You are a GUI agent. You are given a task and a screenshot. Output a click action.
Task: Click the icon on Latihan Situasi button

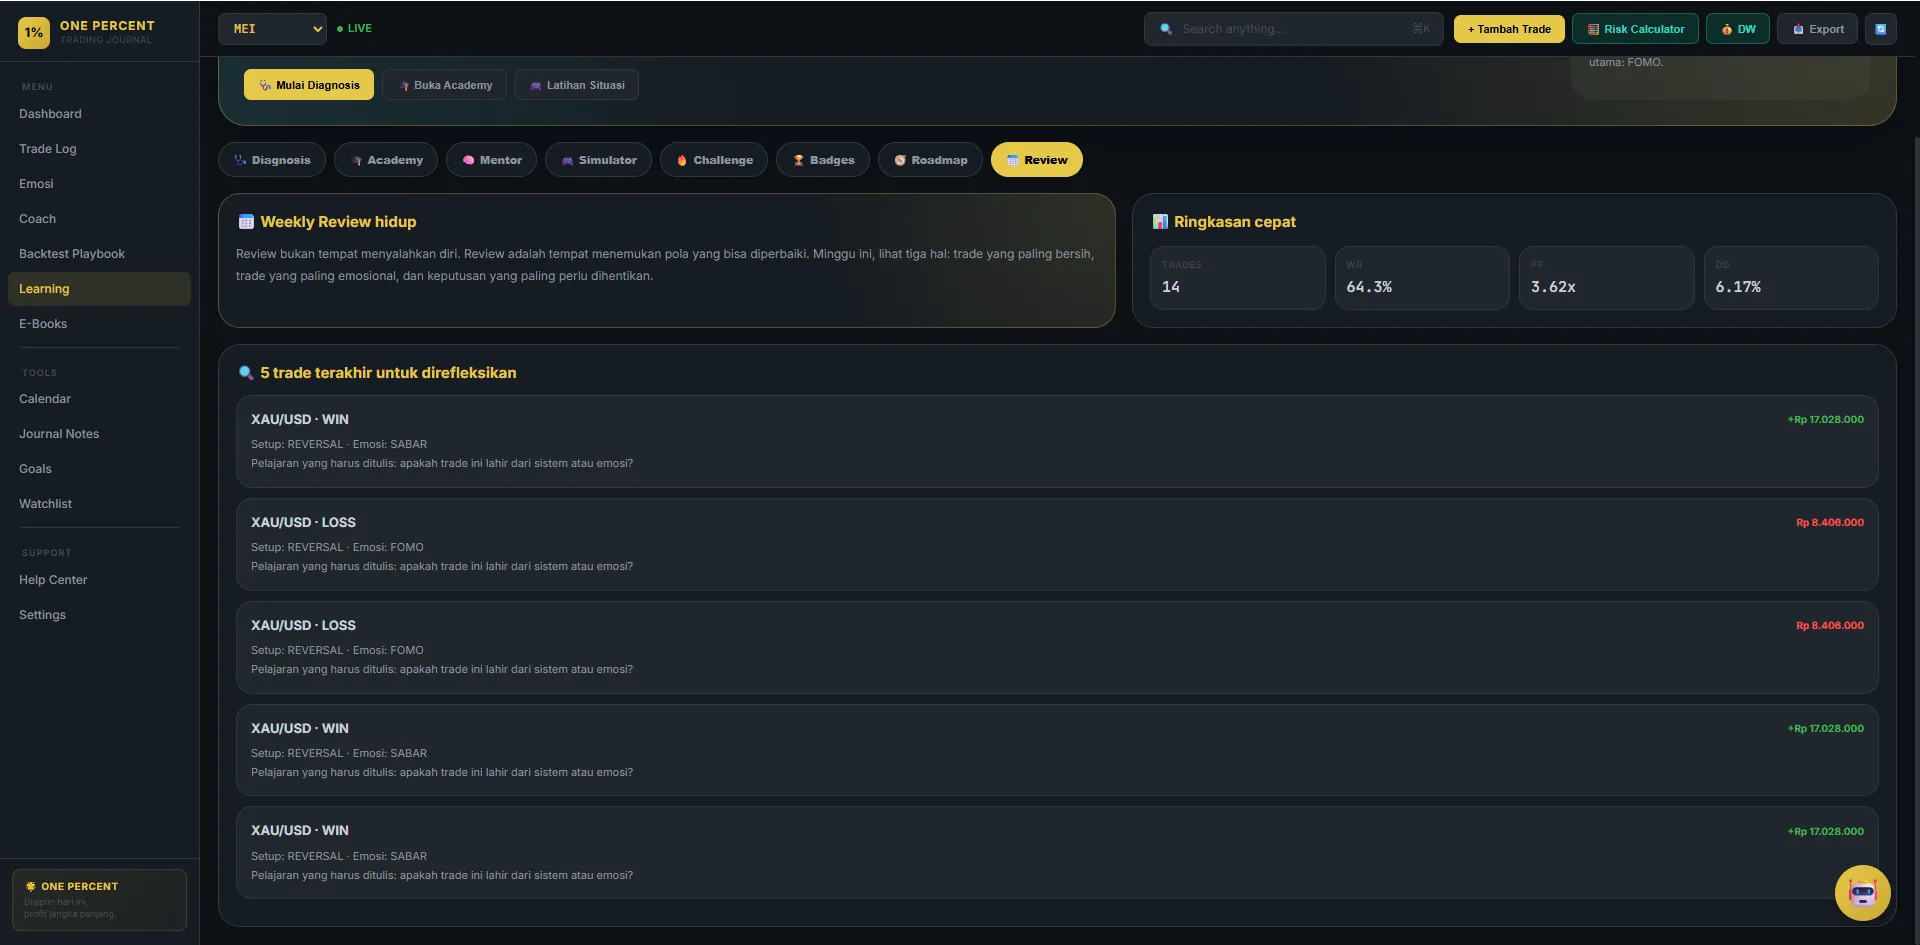click(536, 85)
